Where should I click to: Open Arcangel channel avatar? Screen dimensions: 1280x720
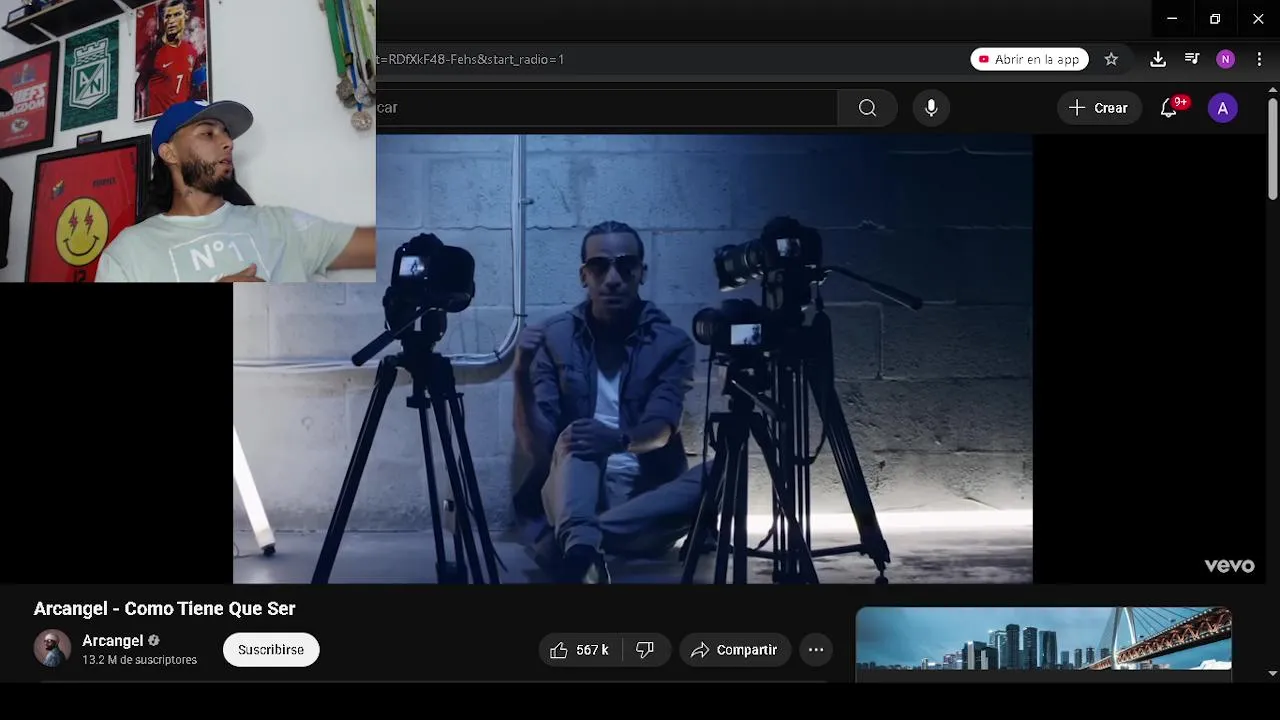tap(52, 649)
